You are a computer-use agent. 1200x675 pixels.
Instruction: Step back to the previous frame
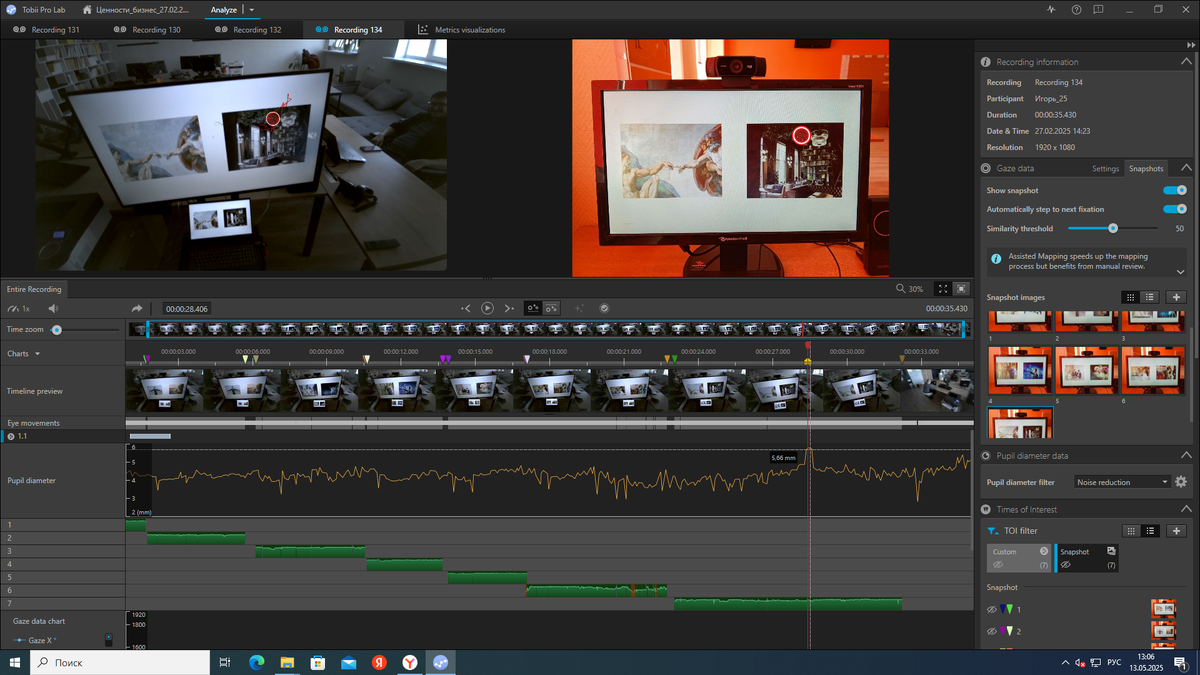pos(465,308)
